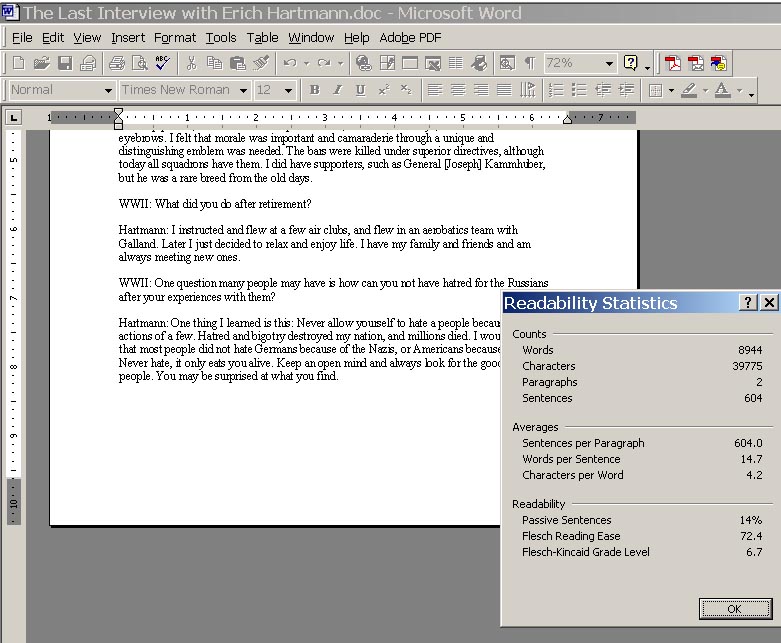Viewport: 781px width, 643px height.
Task: Toggle Show/Hide paragraph marks
Action: (x=530, y=63)
